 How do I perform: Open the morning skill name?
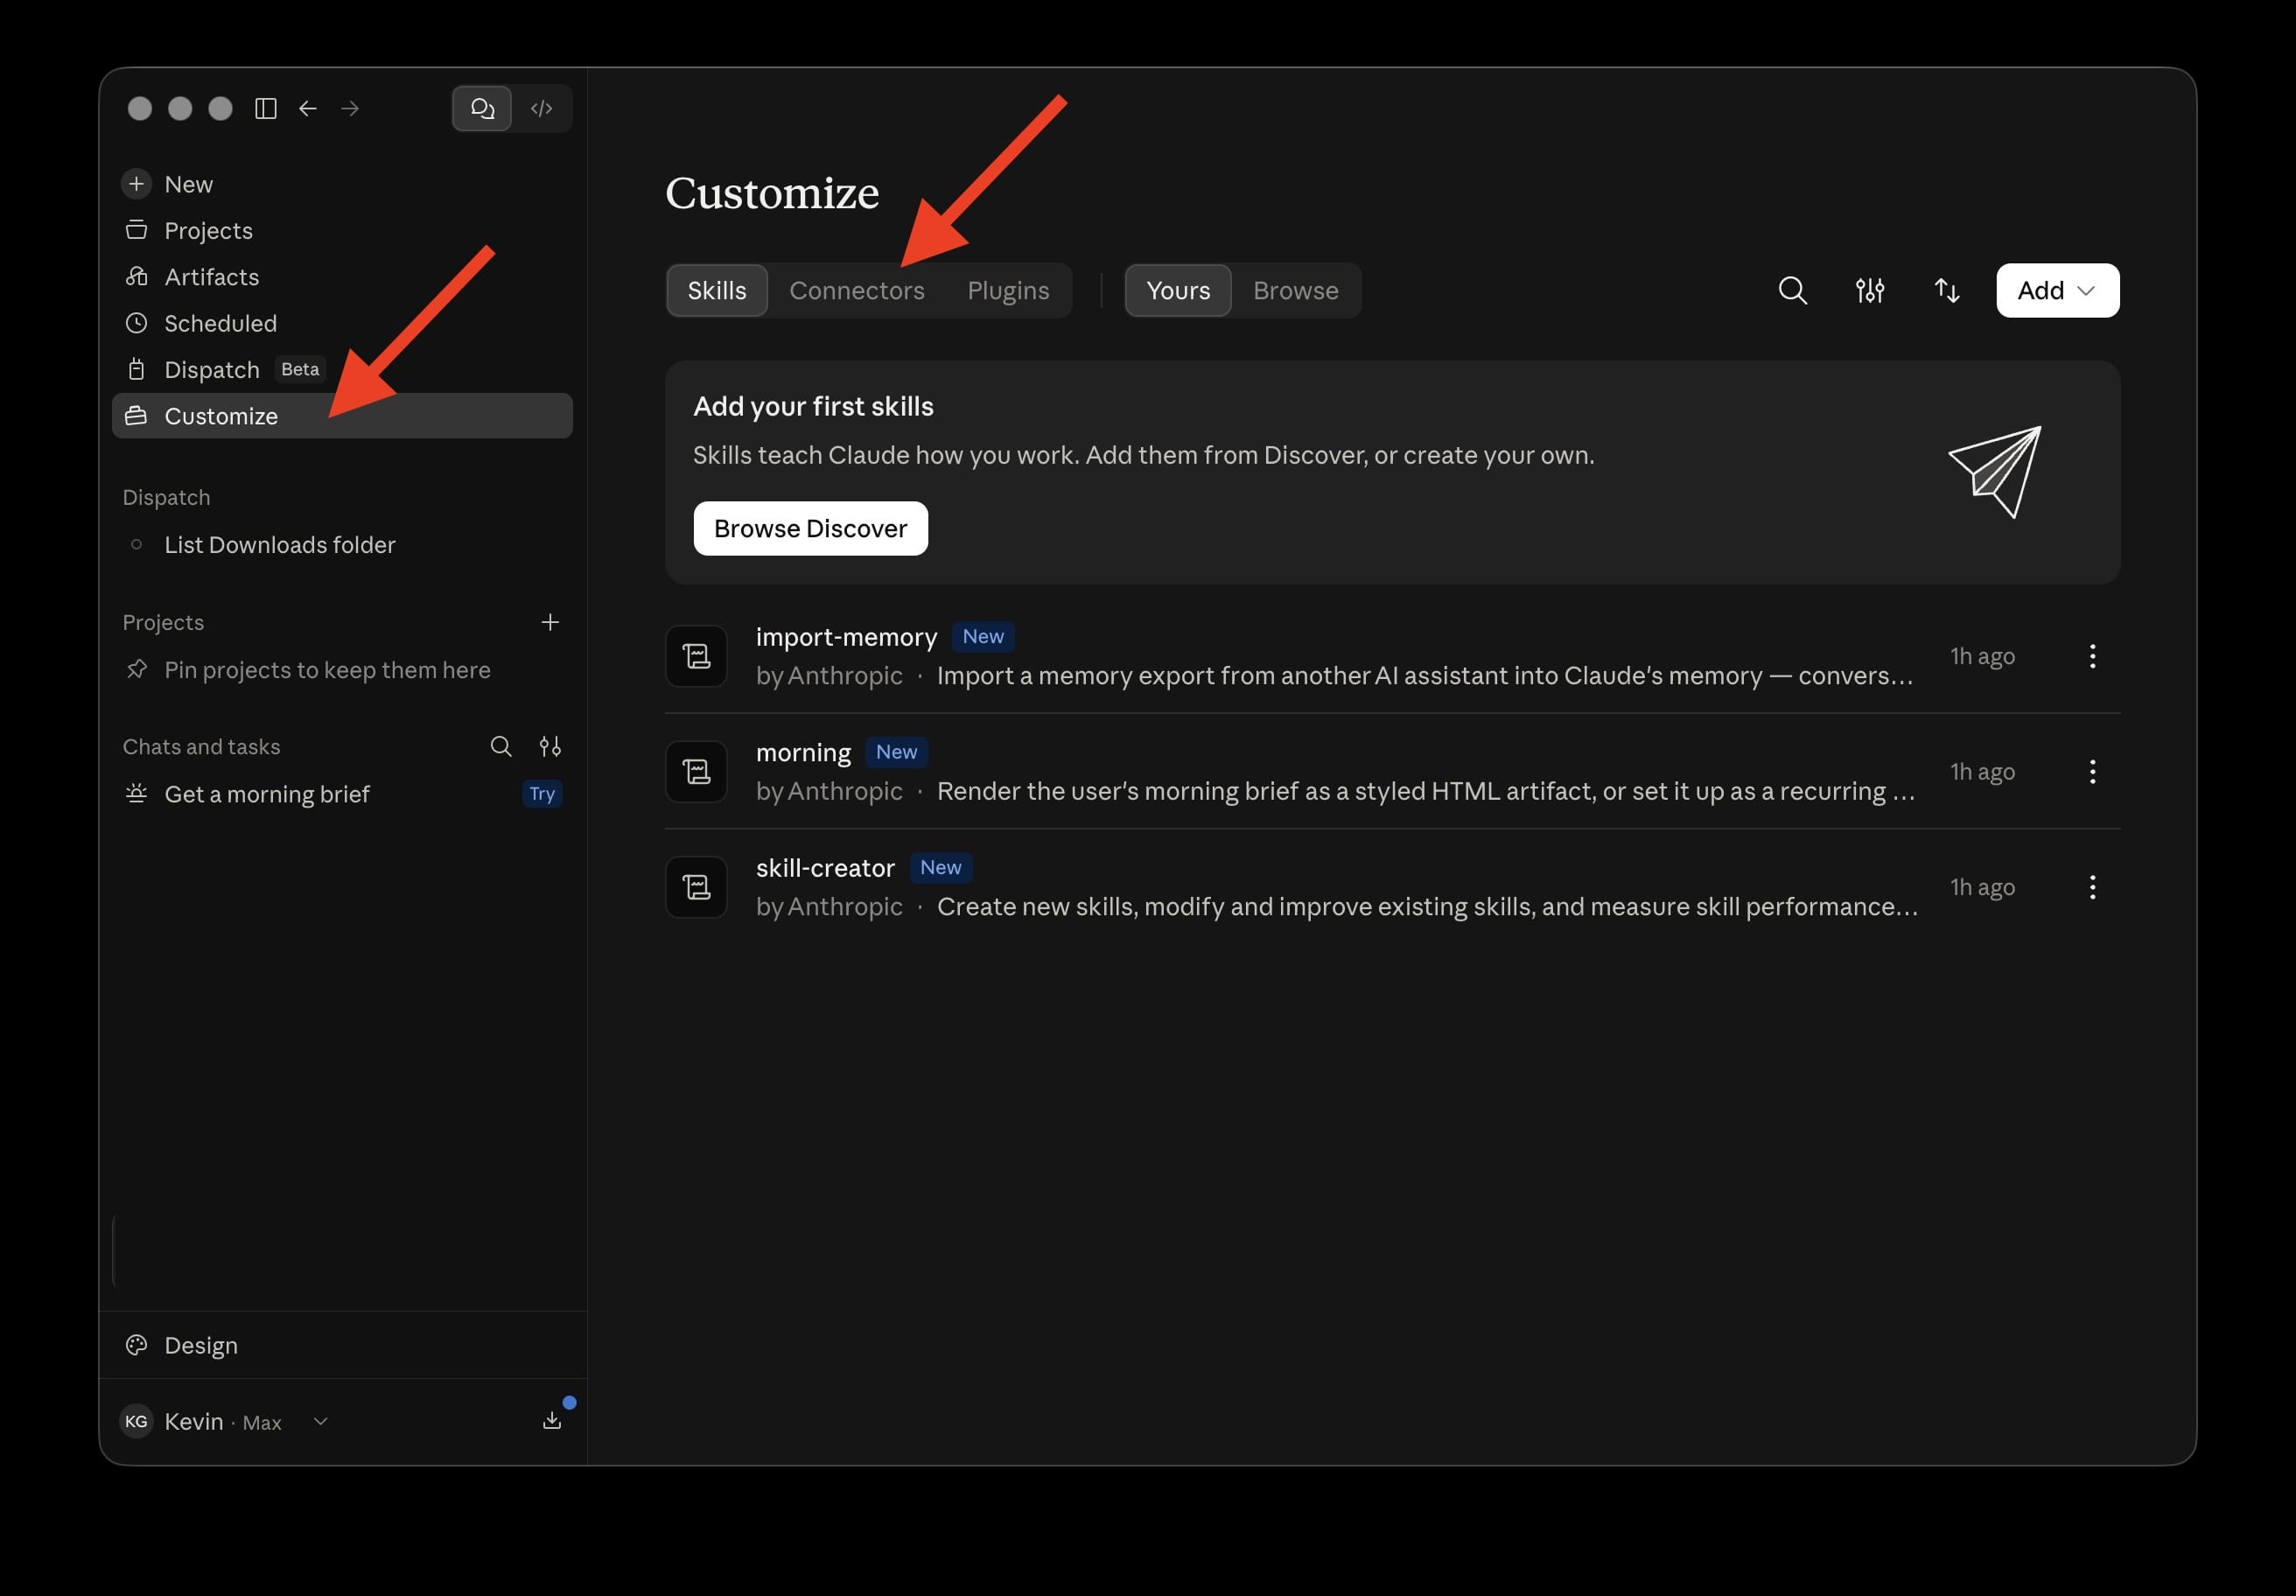pyautogui.click(x=804, y=752)
